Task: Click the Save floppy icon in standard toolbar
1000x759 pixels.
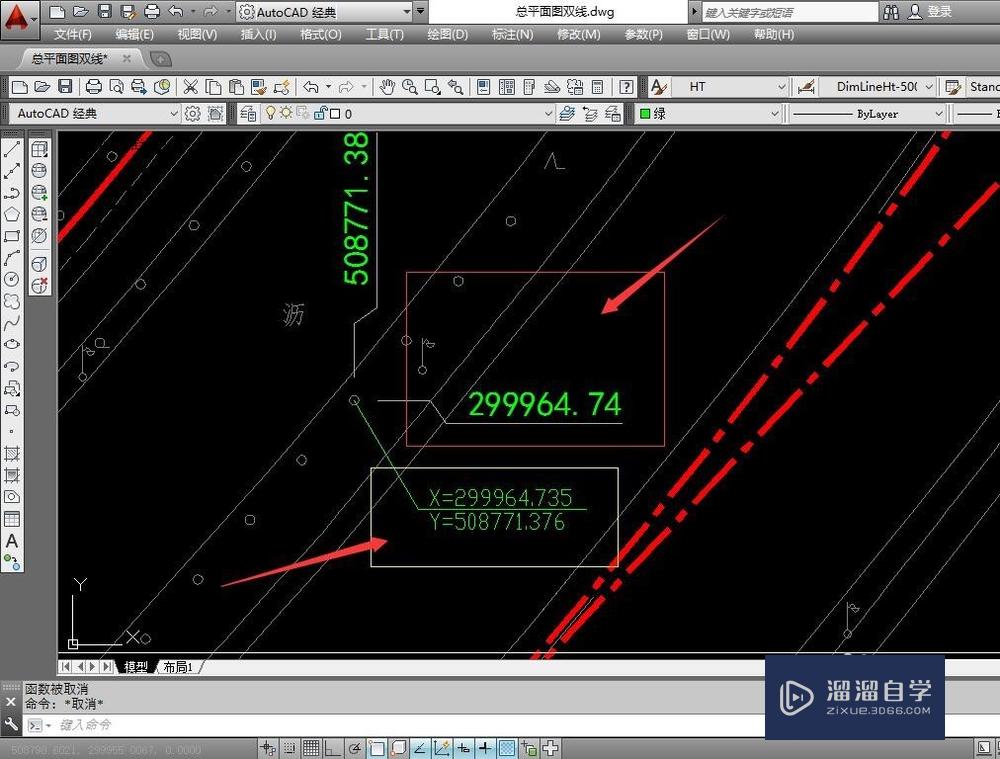Action: point(65,86)
